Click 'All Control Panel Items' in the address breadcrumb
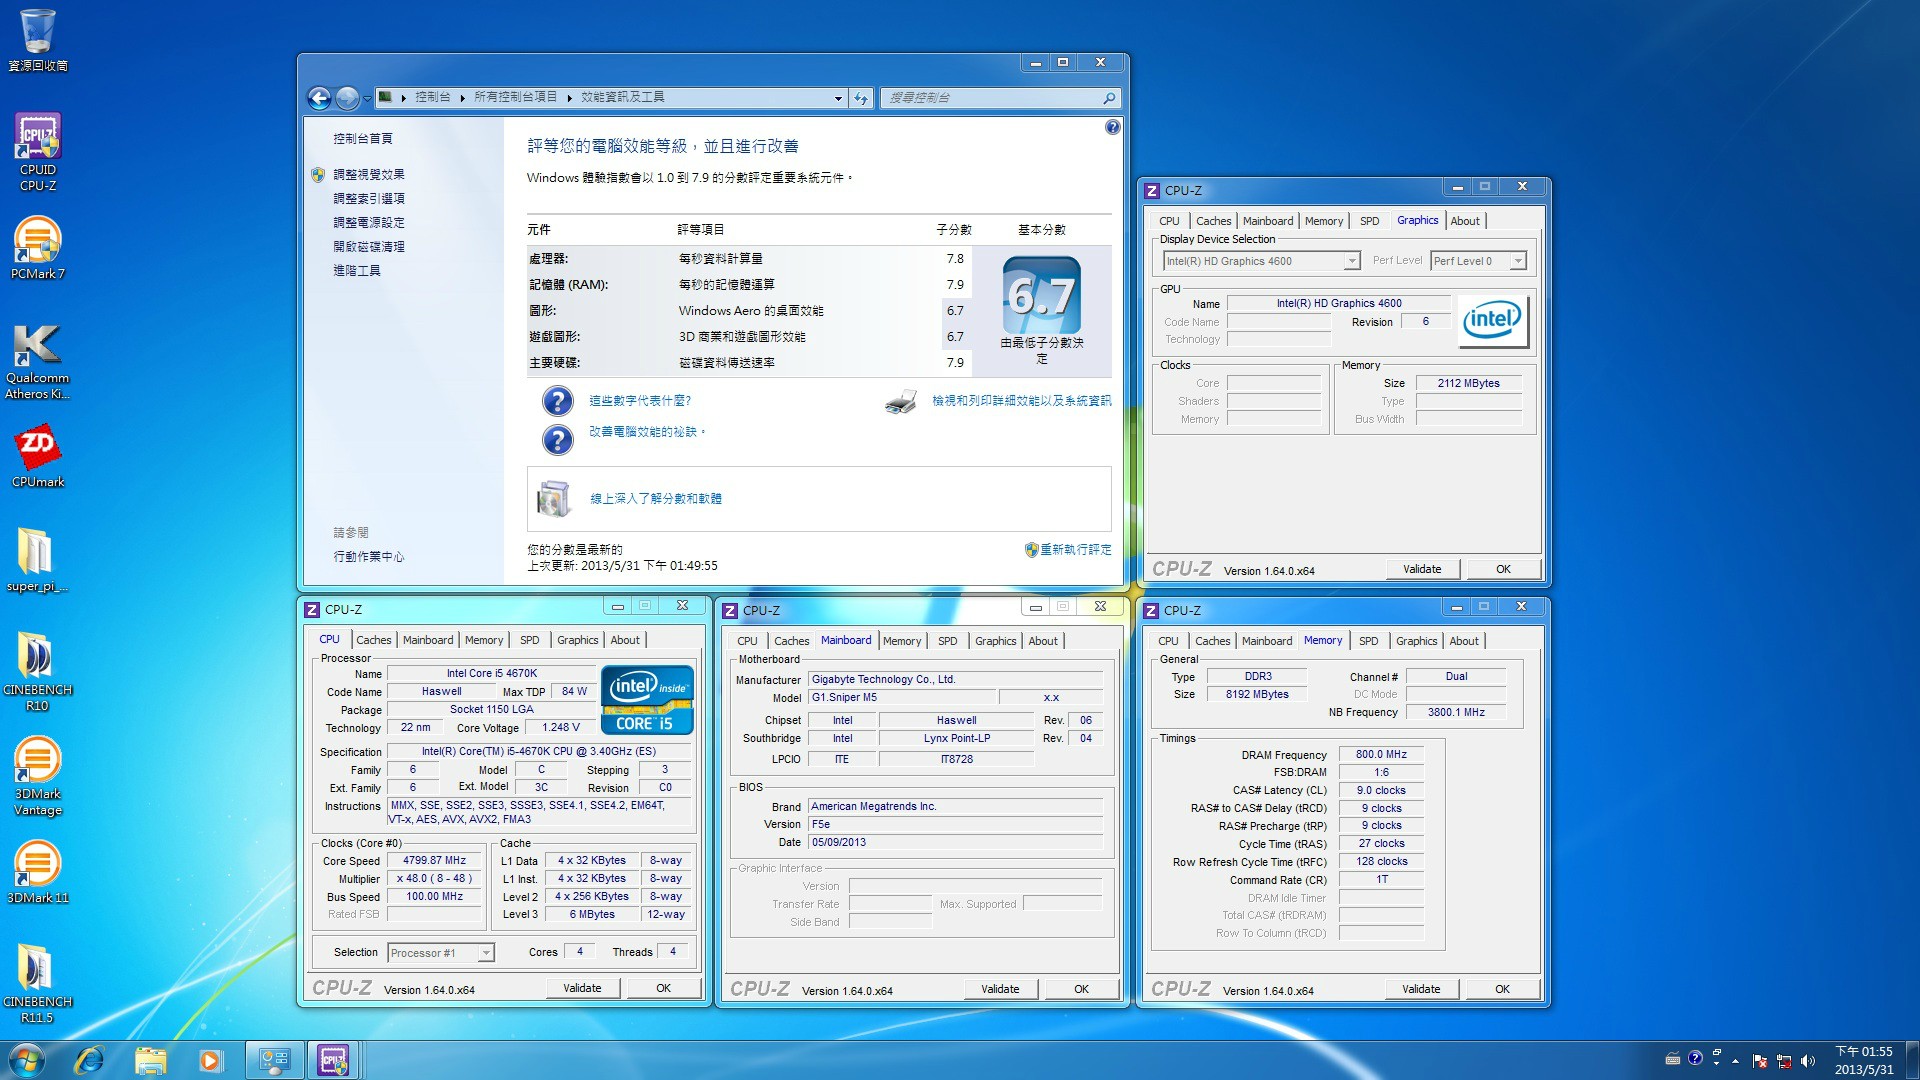This screenshot has width=1920, height=1080. [x=515, y=97]
